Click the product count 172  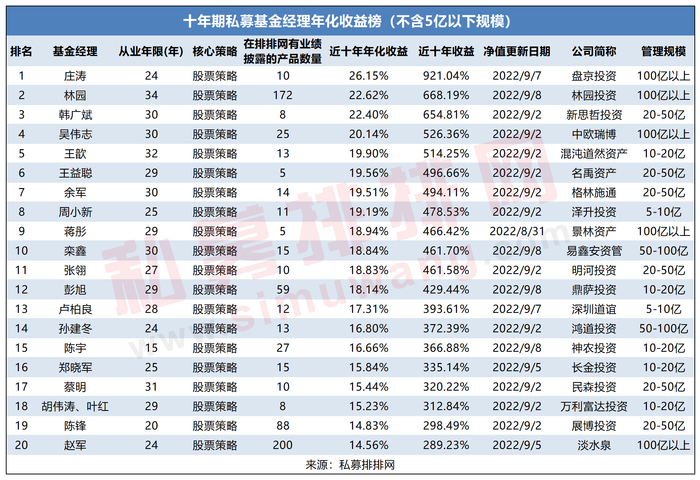(283, 96)
